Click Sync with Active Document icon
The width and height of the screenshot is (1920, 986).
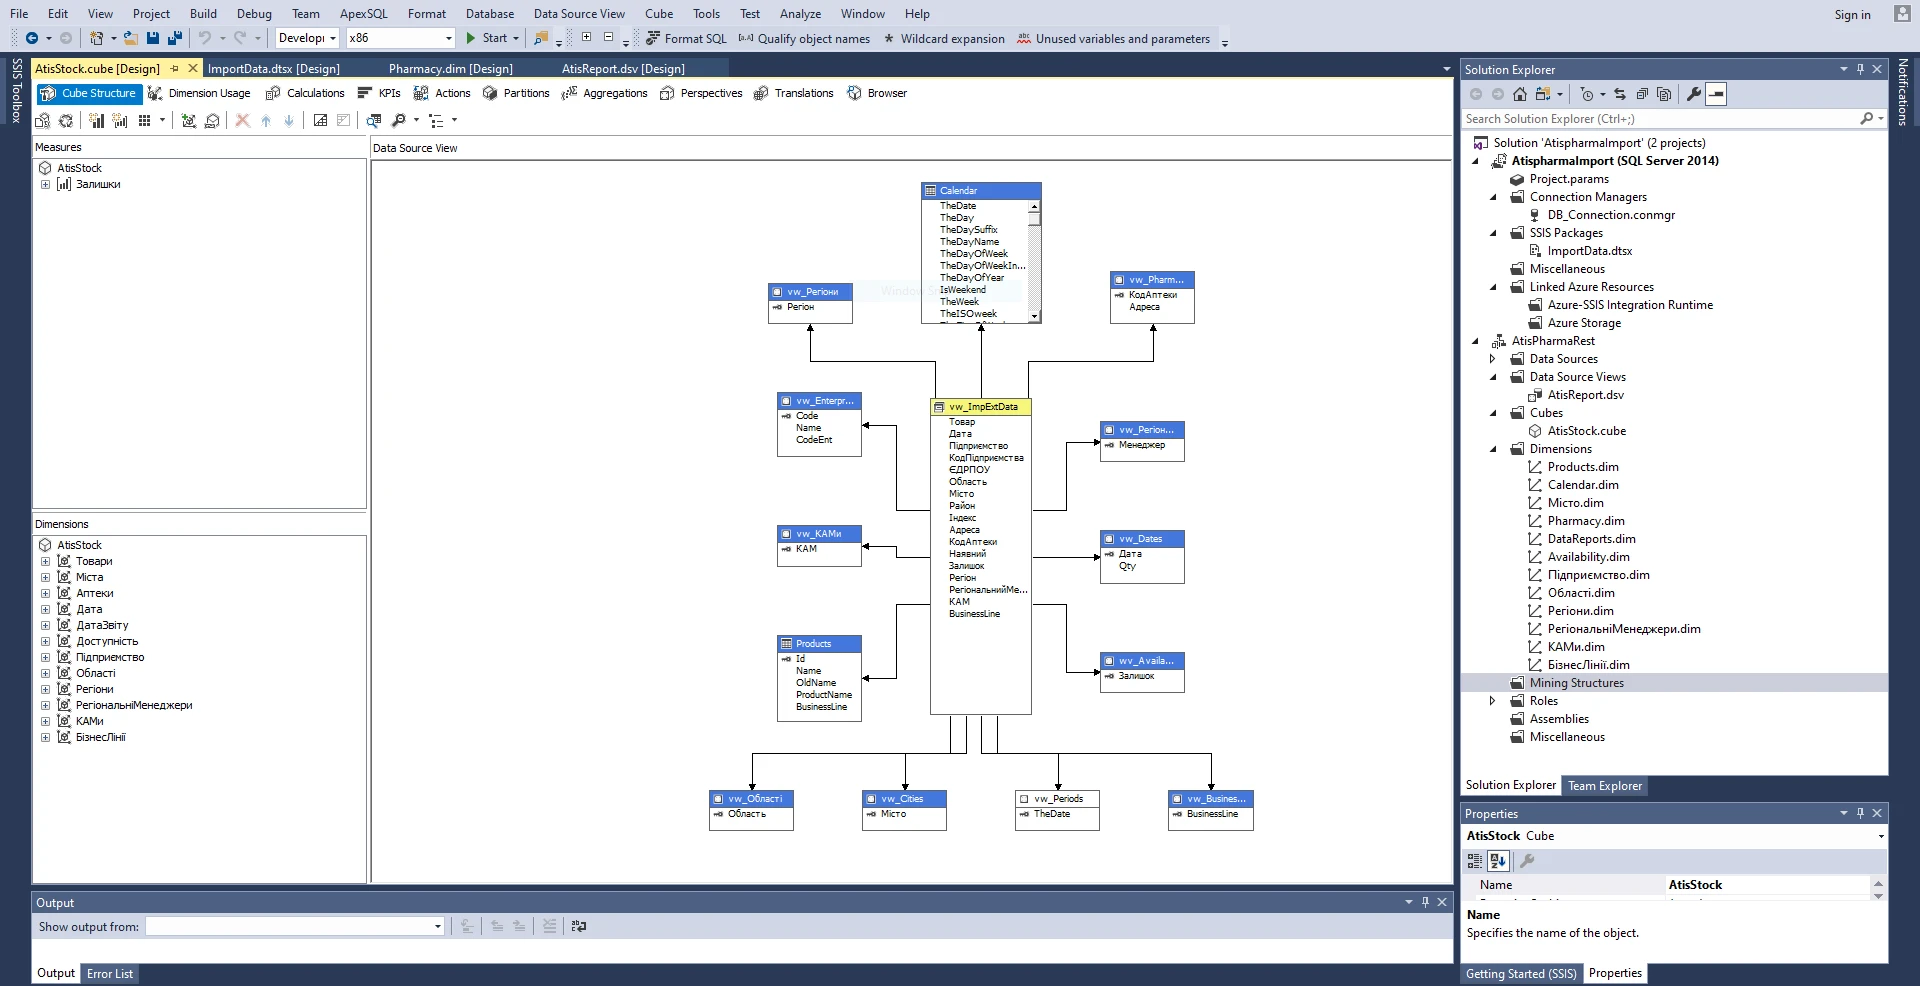[x=1620, y=94]
